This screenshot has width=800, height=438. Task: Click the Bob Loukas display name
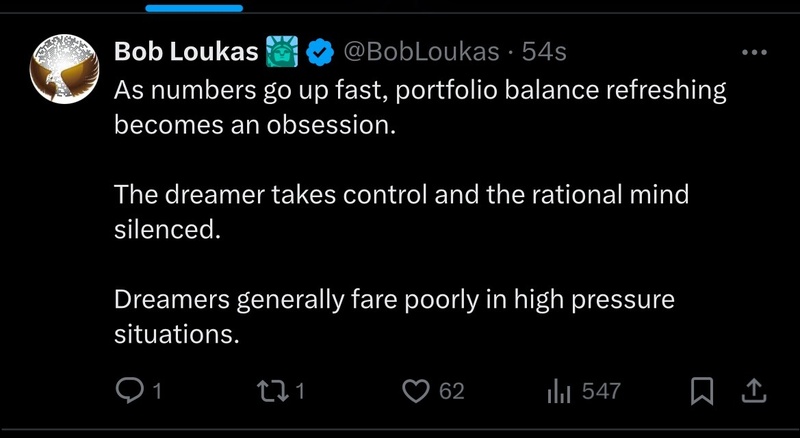coord(186,50)
